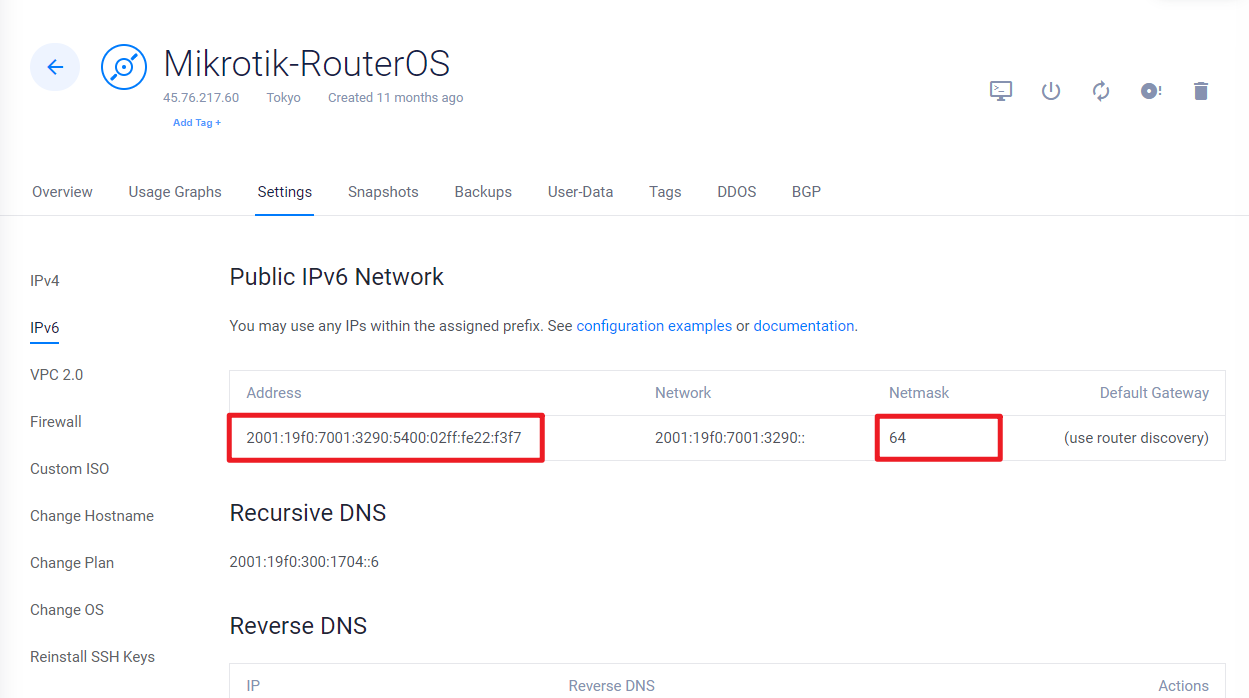Power off the server
Viewport: 1249px width, 698px height.
(1050, 90)
